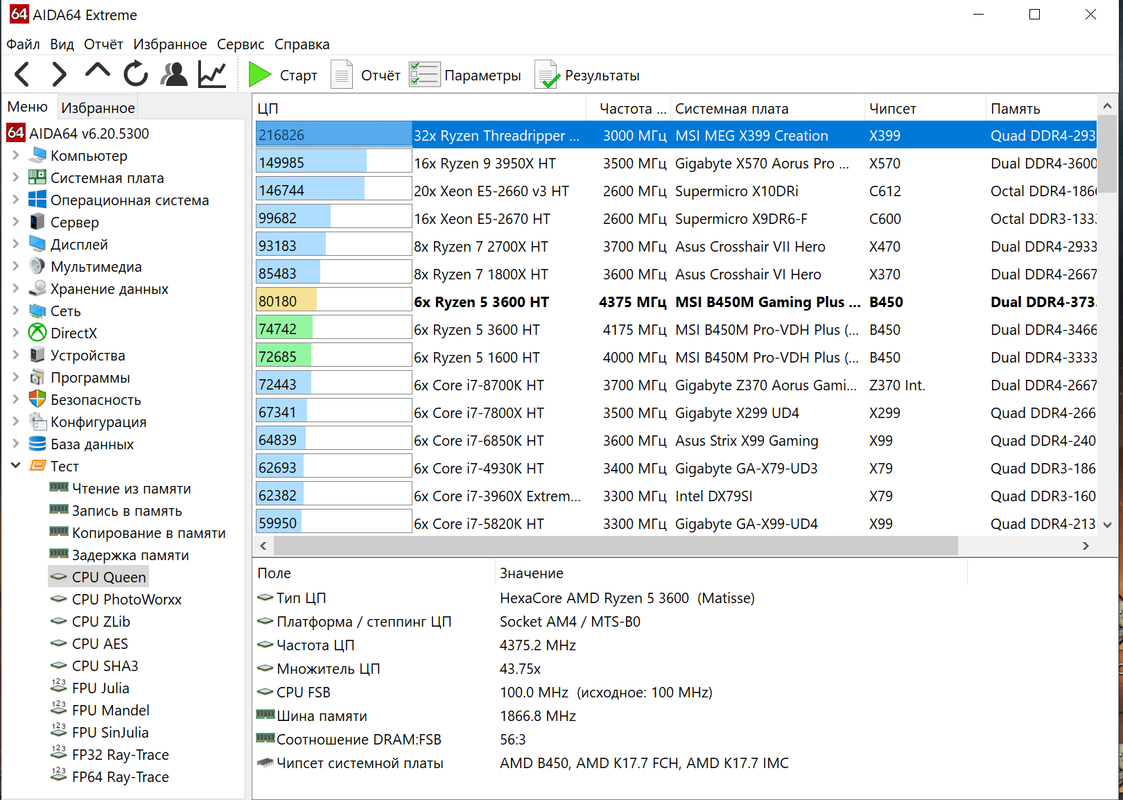
Task: Open the Справка menu
Action: [302, 44]
